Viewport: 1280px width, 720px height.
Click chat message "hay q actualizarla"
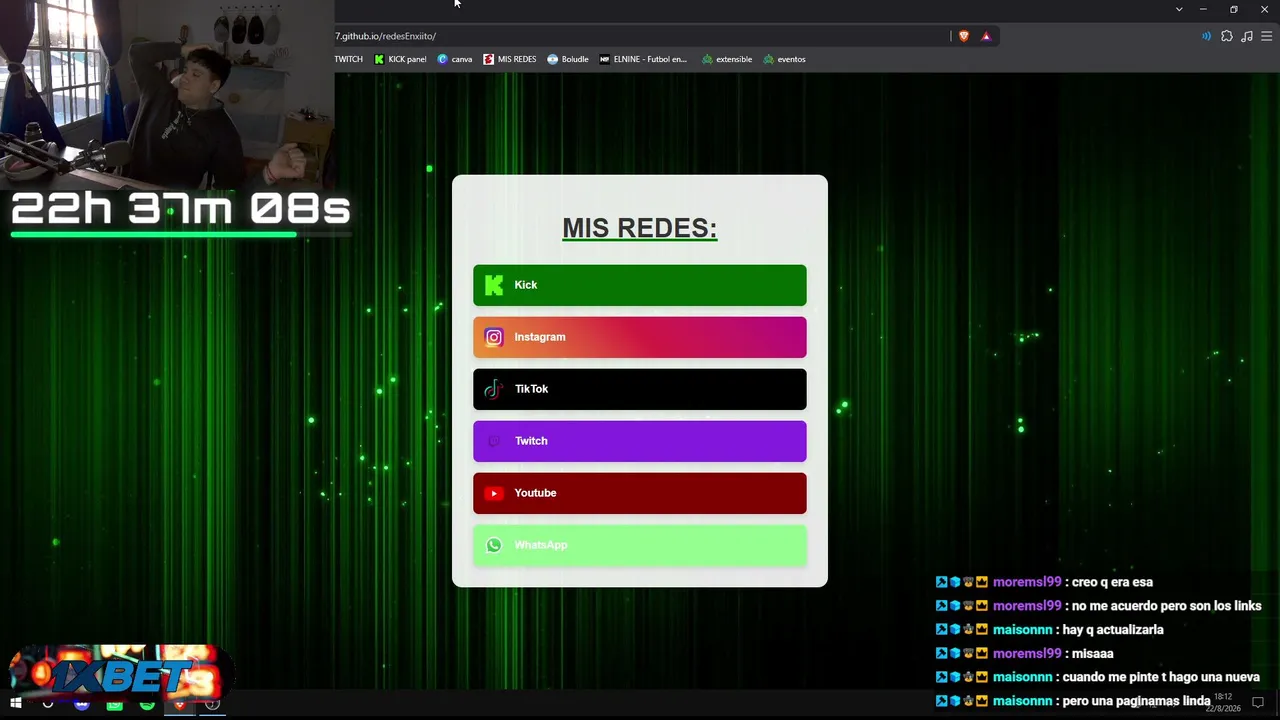[x=1113, y=630]
